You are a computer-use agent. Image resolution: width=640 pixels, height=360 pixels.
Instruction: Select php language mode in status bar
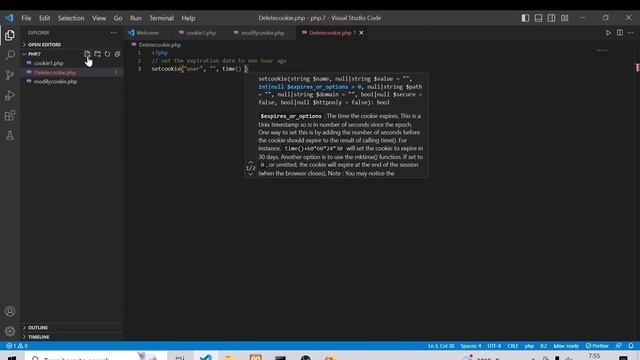(x=529, y=346)
